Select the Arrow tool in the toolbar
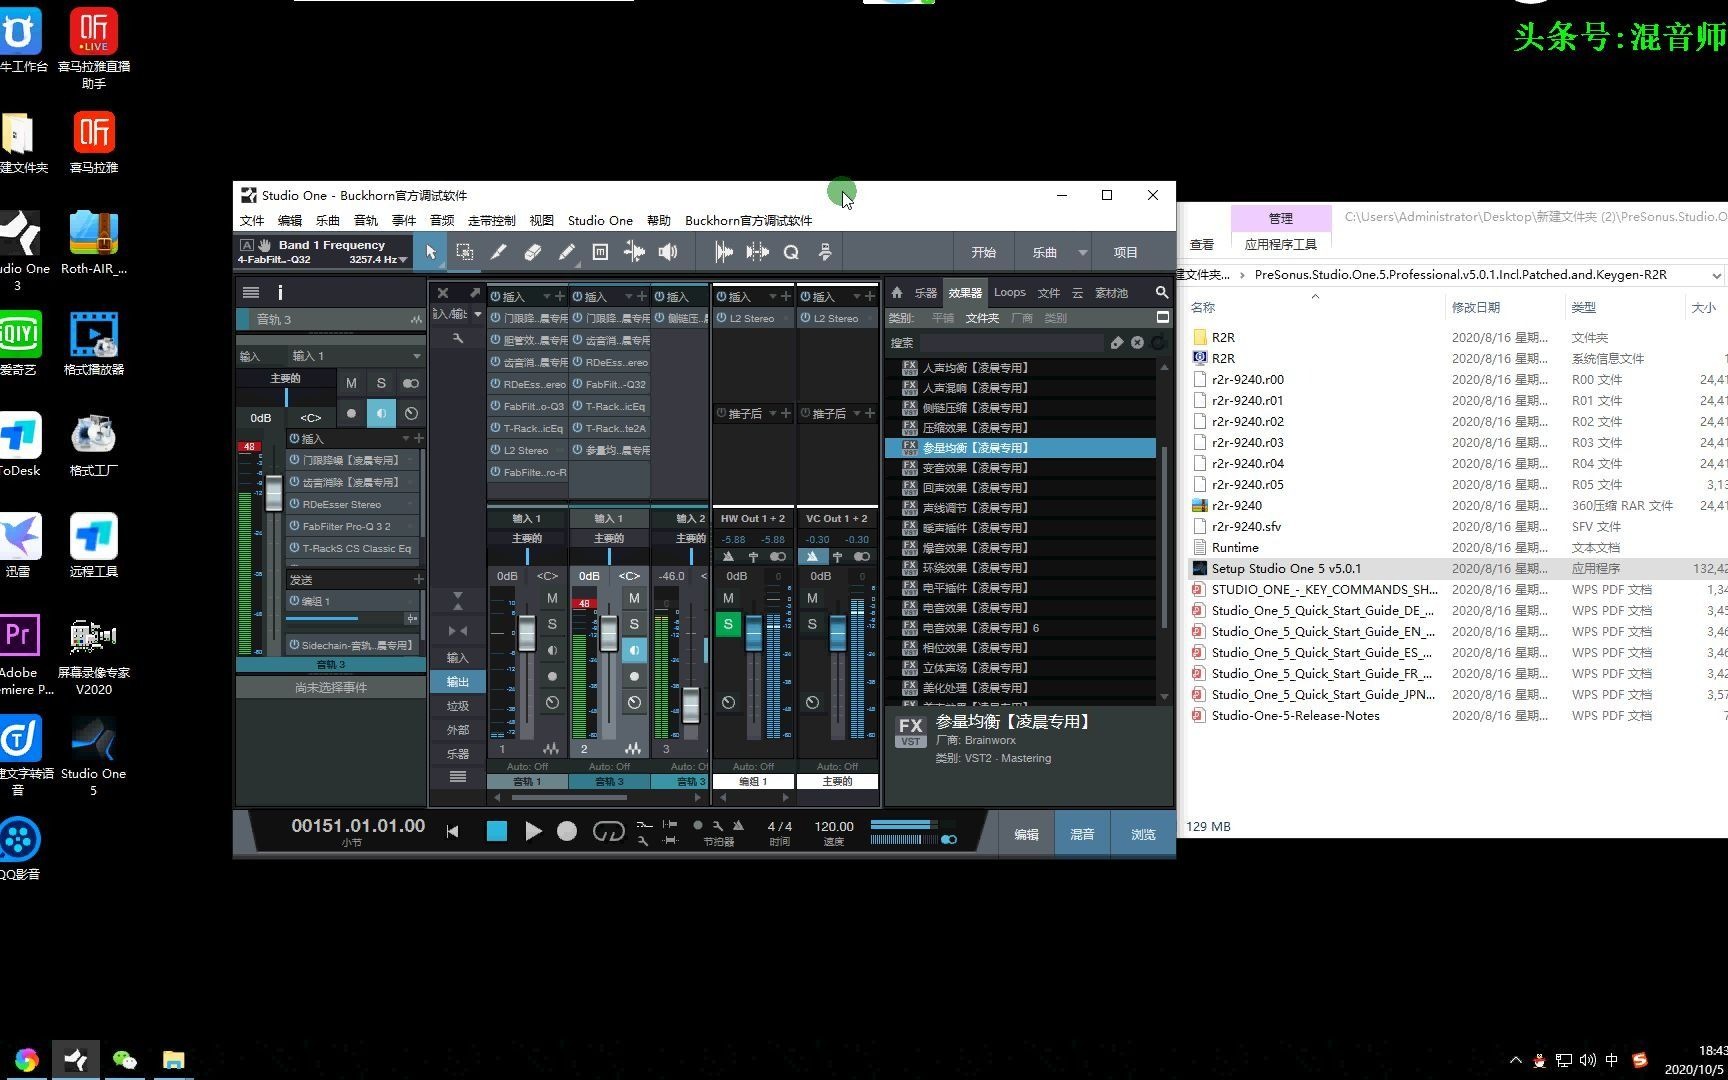 click(431, 252)
